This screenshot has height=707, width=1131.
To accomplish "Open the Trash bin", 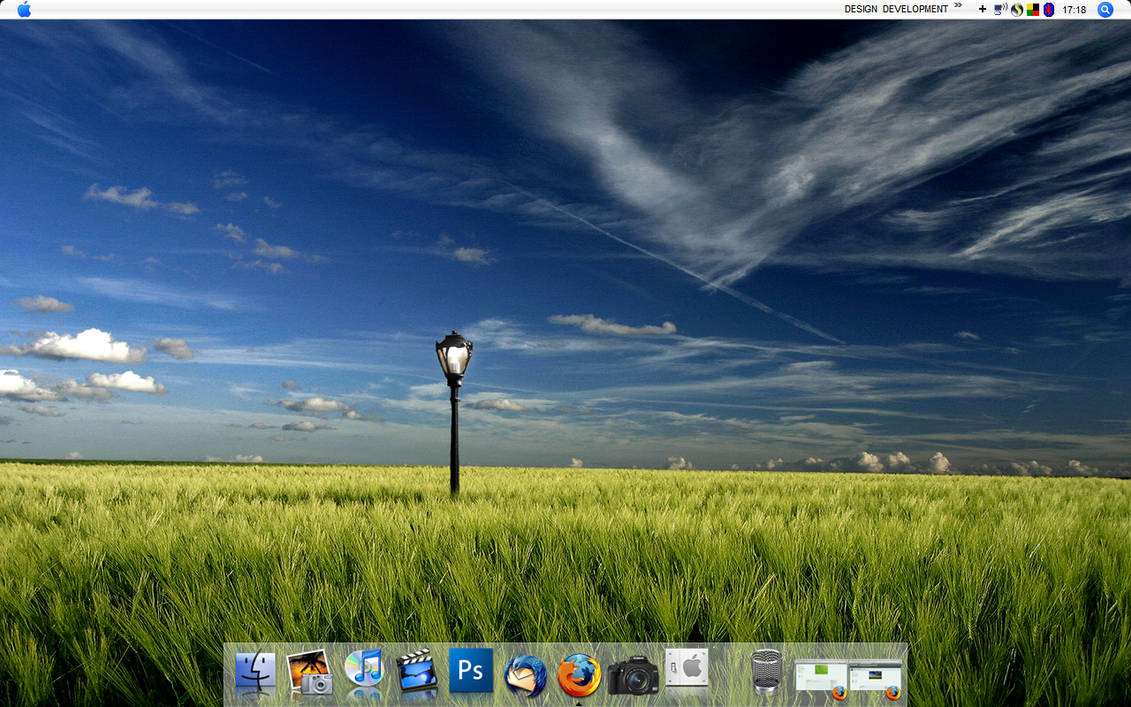I will coord(766,671).
